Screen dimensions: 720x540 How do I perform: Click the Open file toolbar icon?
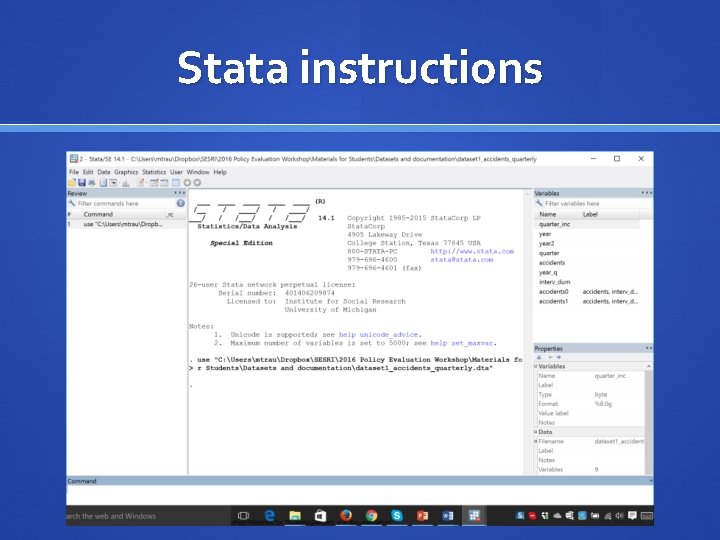tap(72, 183)
